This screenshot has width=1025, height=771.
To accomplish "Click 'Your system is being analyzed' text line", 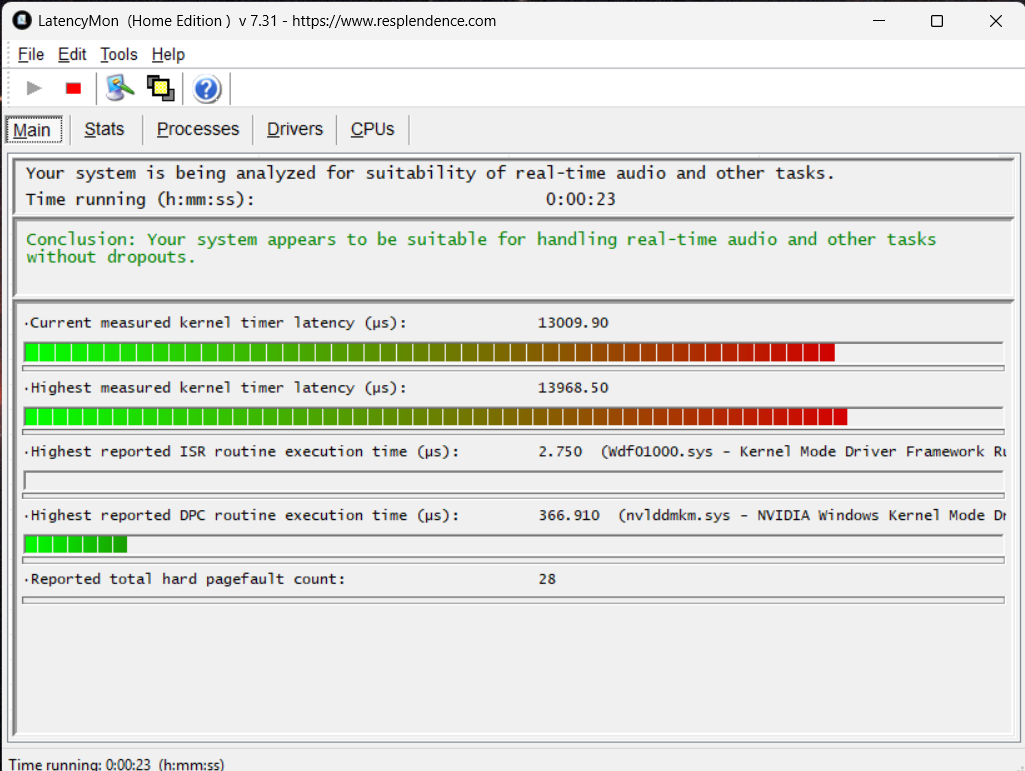I will point(430,173).
